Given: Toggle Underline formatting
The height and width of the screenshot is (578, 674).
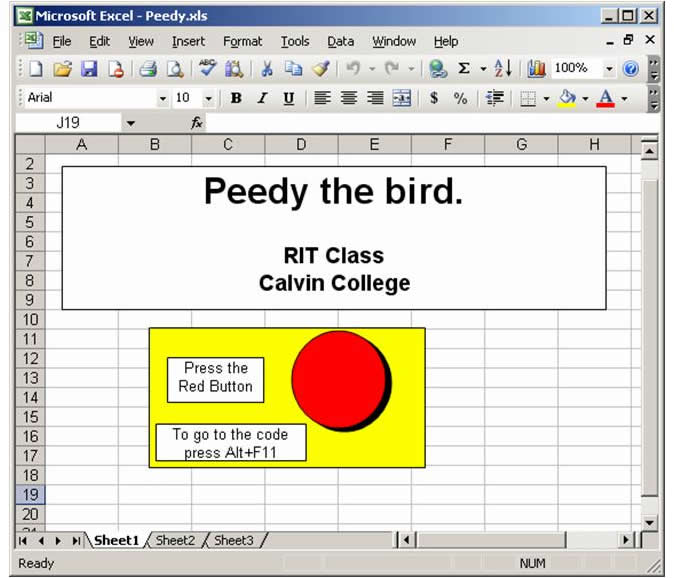Looking at the screenshot, I should [288, 98].
